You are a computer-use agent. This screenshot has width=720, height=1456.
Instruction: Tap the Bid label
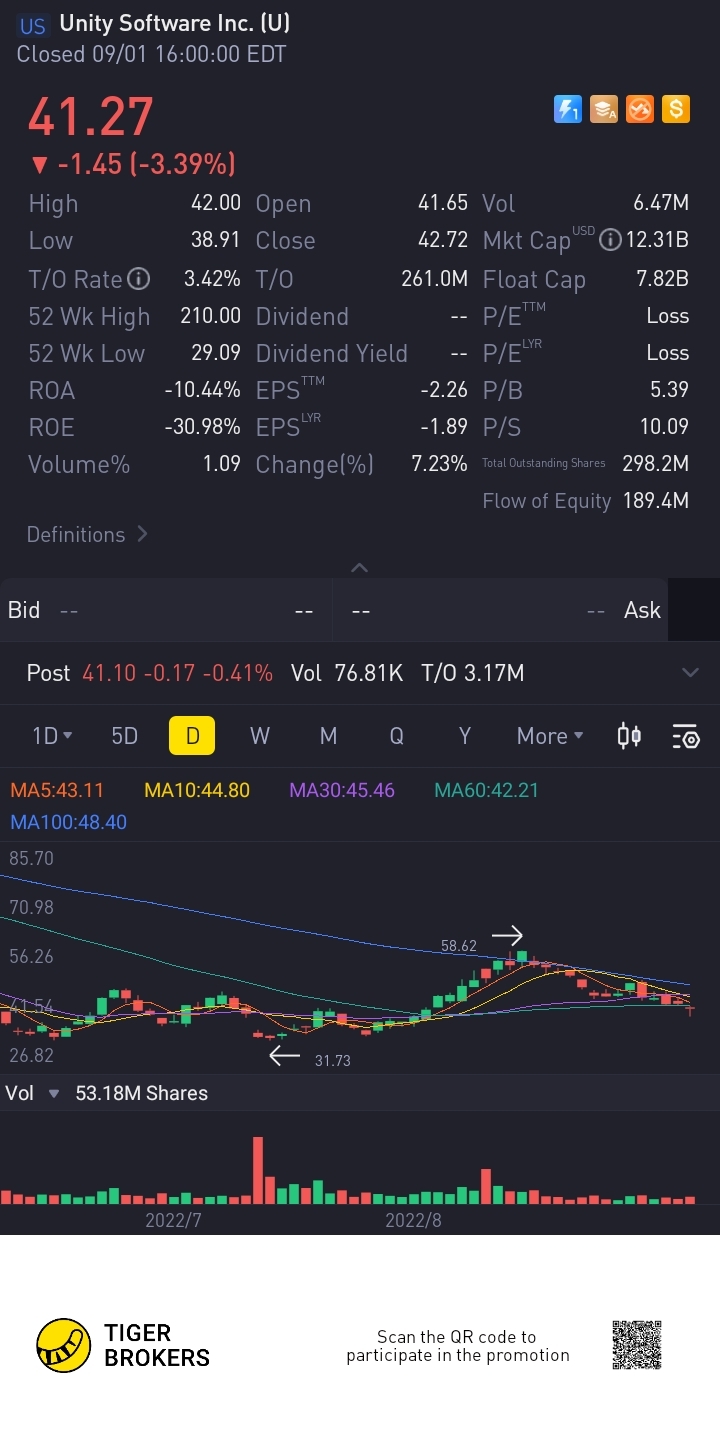click(24, 610)
